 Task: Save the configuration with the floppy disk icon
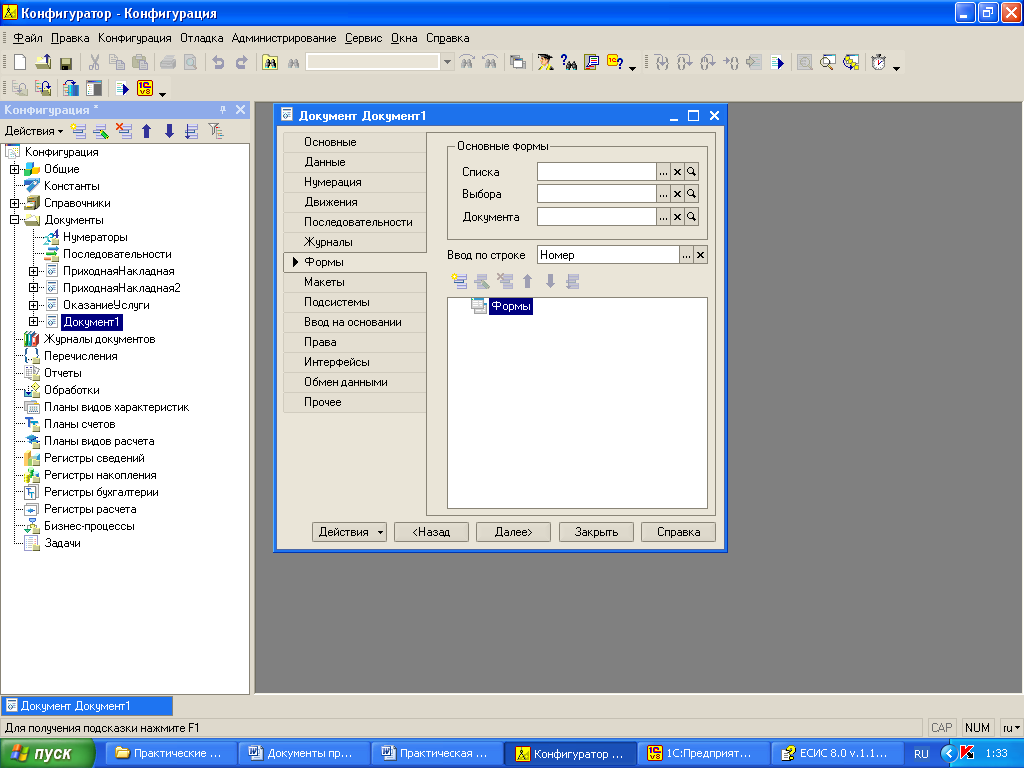tap(65, 63)
